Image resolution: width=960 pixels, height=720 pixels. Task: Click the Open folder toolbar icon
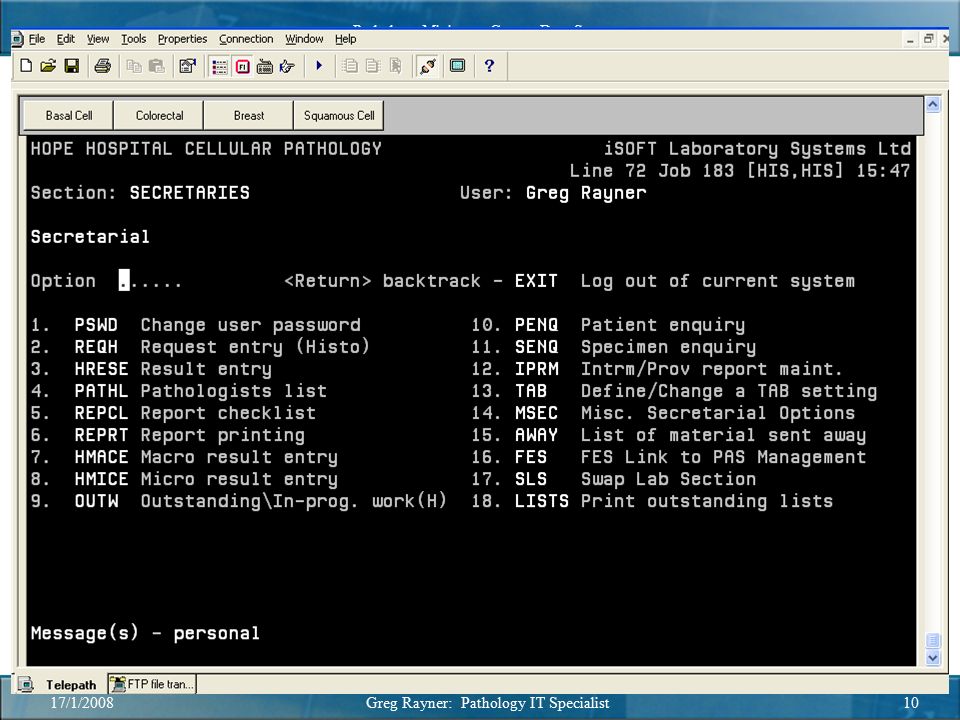(x=48, y=66)
